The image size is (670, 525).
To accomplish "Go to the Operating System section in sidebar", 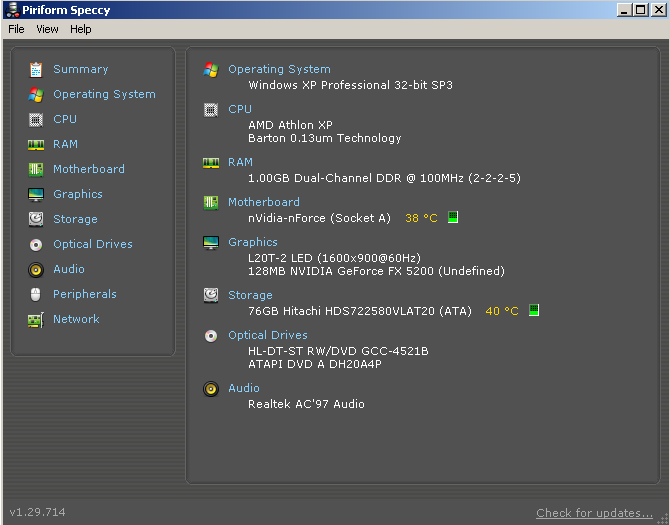I will [104, 94].
